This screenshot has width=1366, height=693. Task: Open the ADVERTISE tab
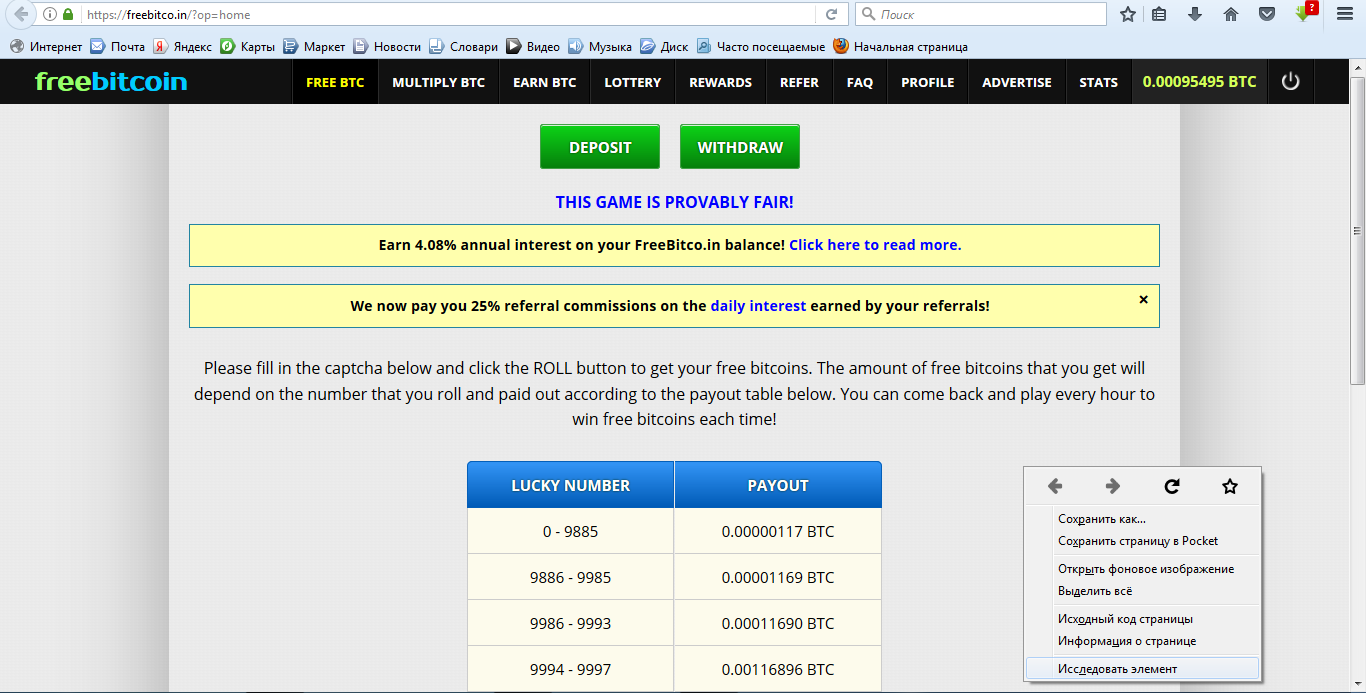[1016, 82]
